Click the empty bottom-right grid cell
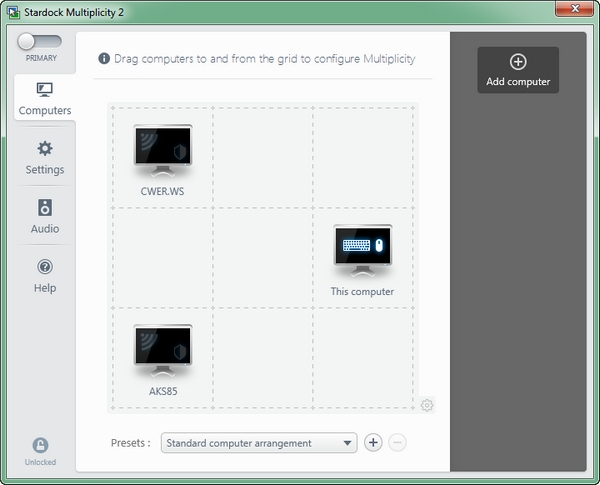The width and height of the screenshot is (600, 485). [363, 357]
